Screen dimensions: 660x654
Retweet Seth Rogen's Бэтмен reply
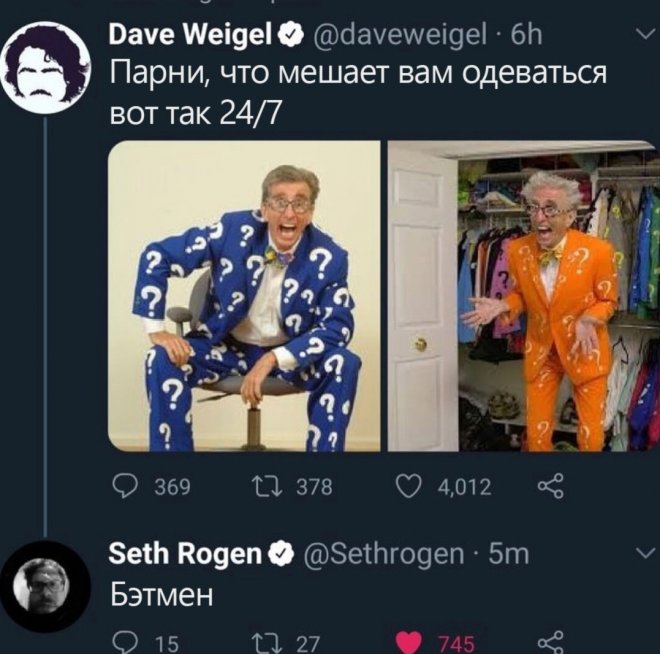(266, 643)
